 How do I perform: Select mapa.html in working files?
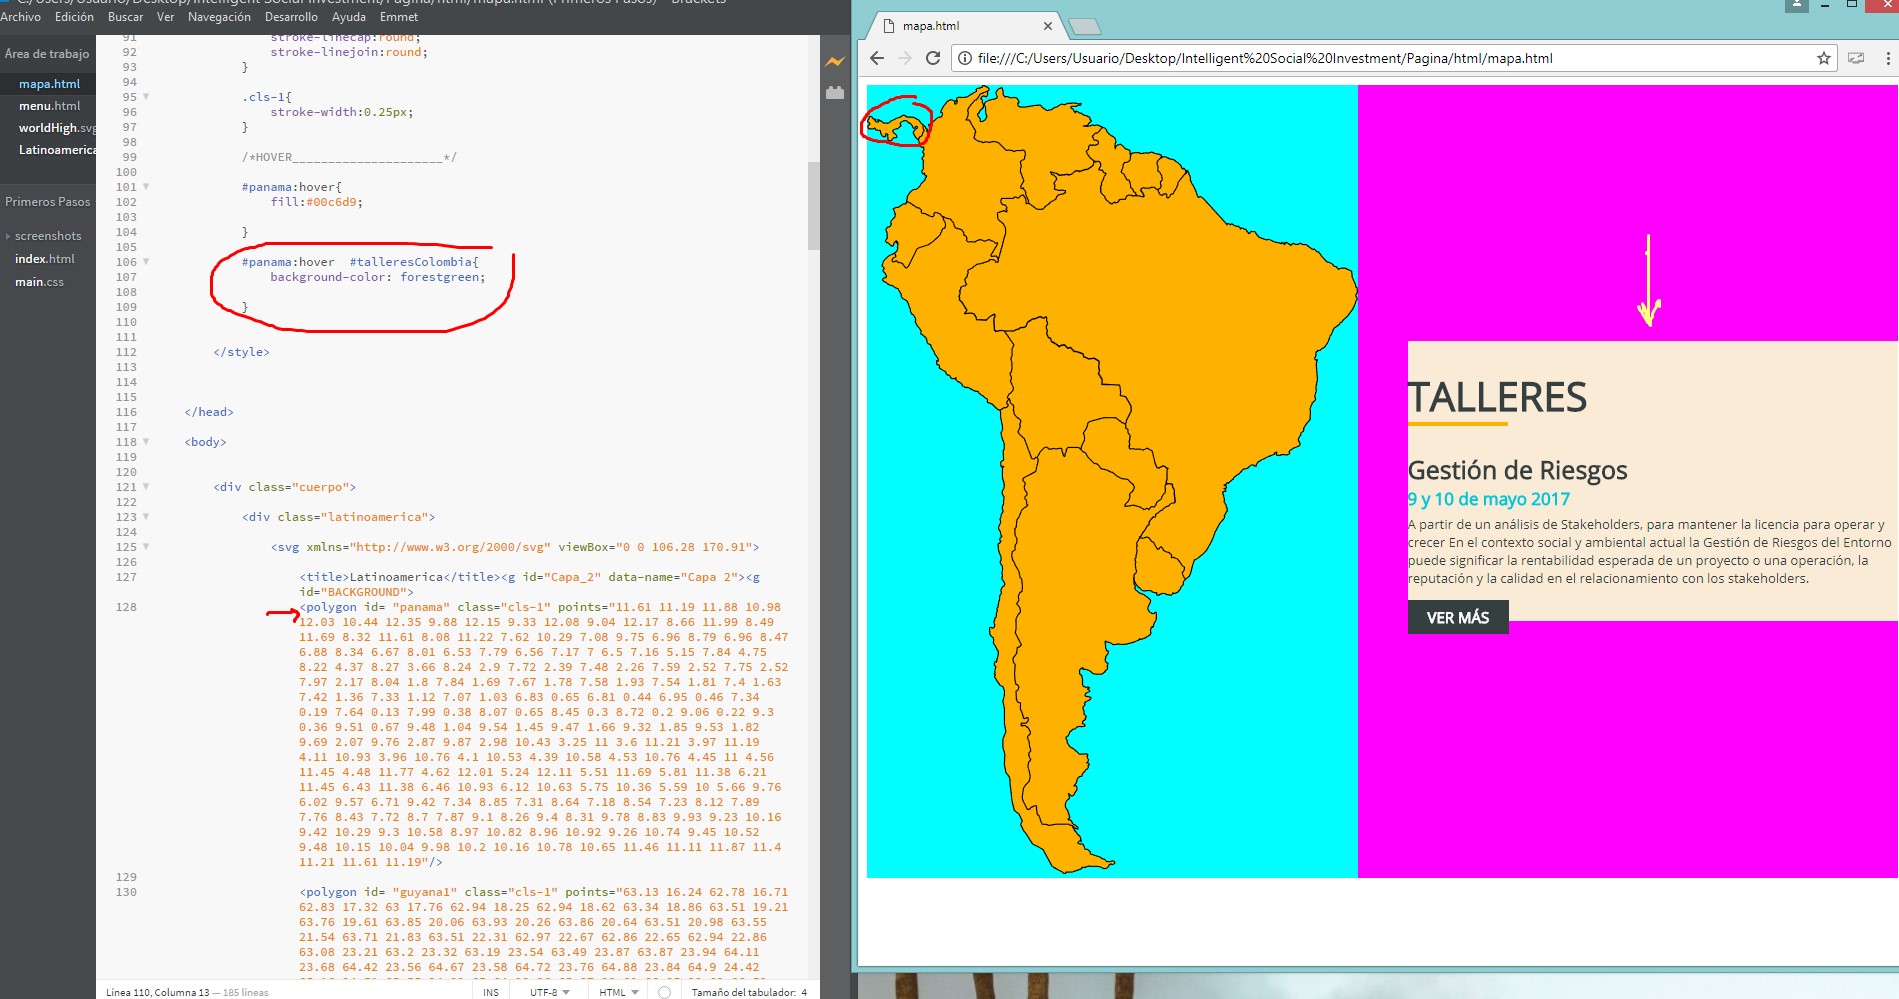48,84
